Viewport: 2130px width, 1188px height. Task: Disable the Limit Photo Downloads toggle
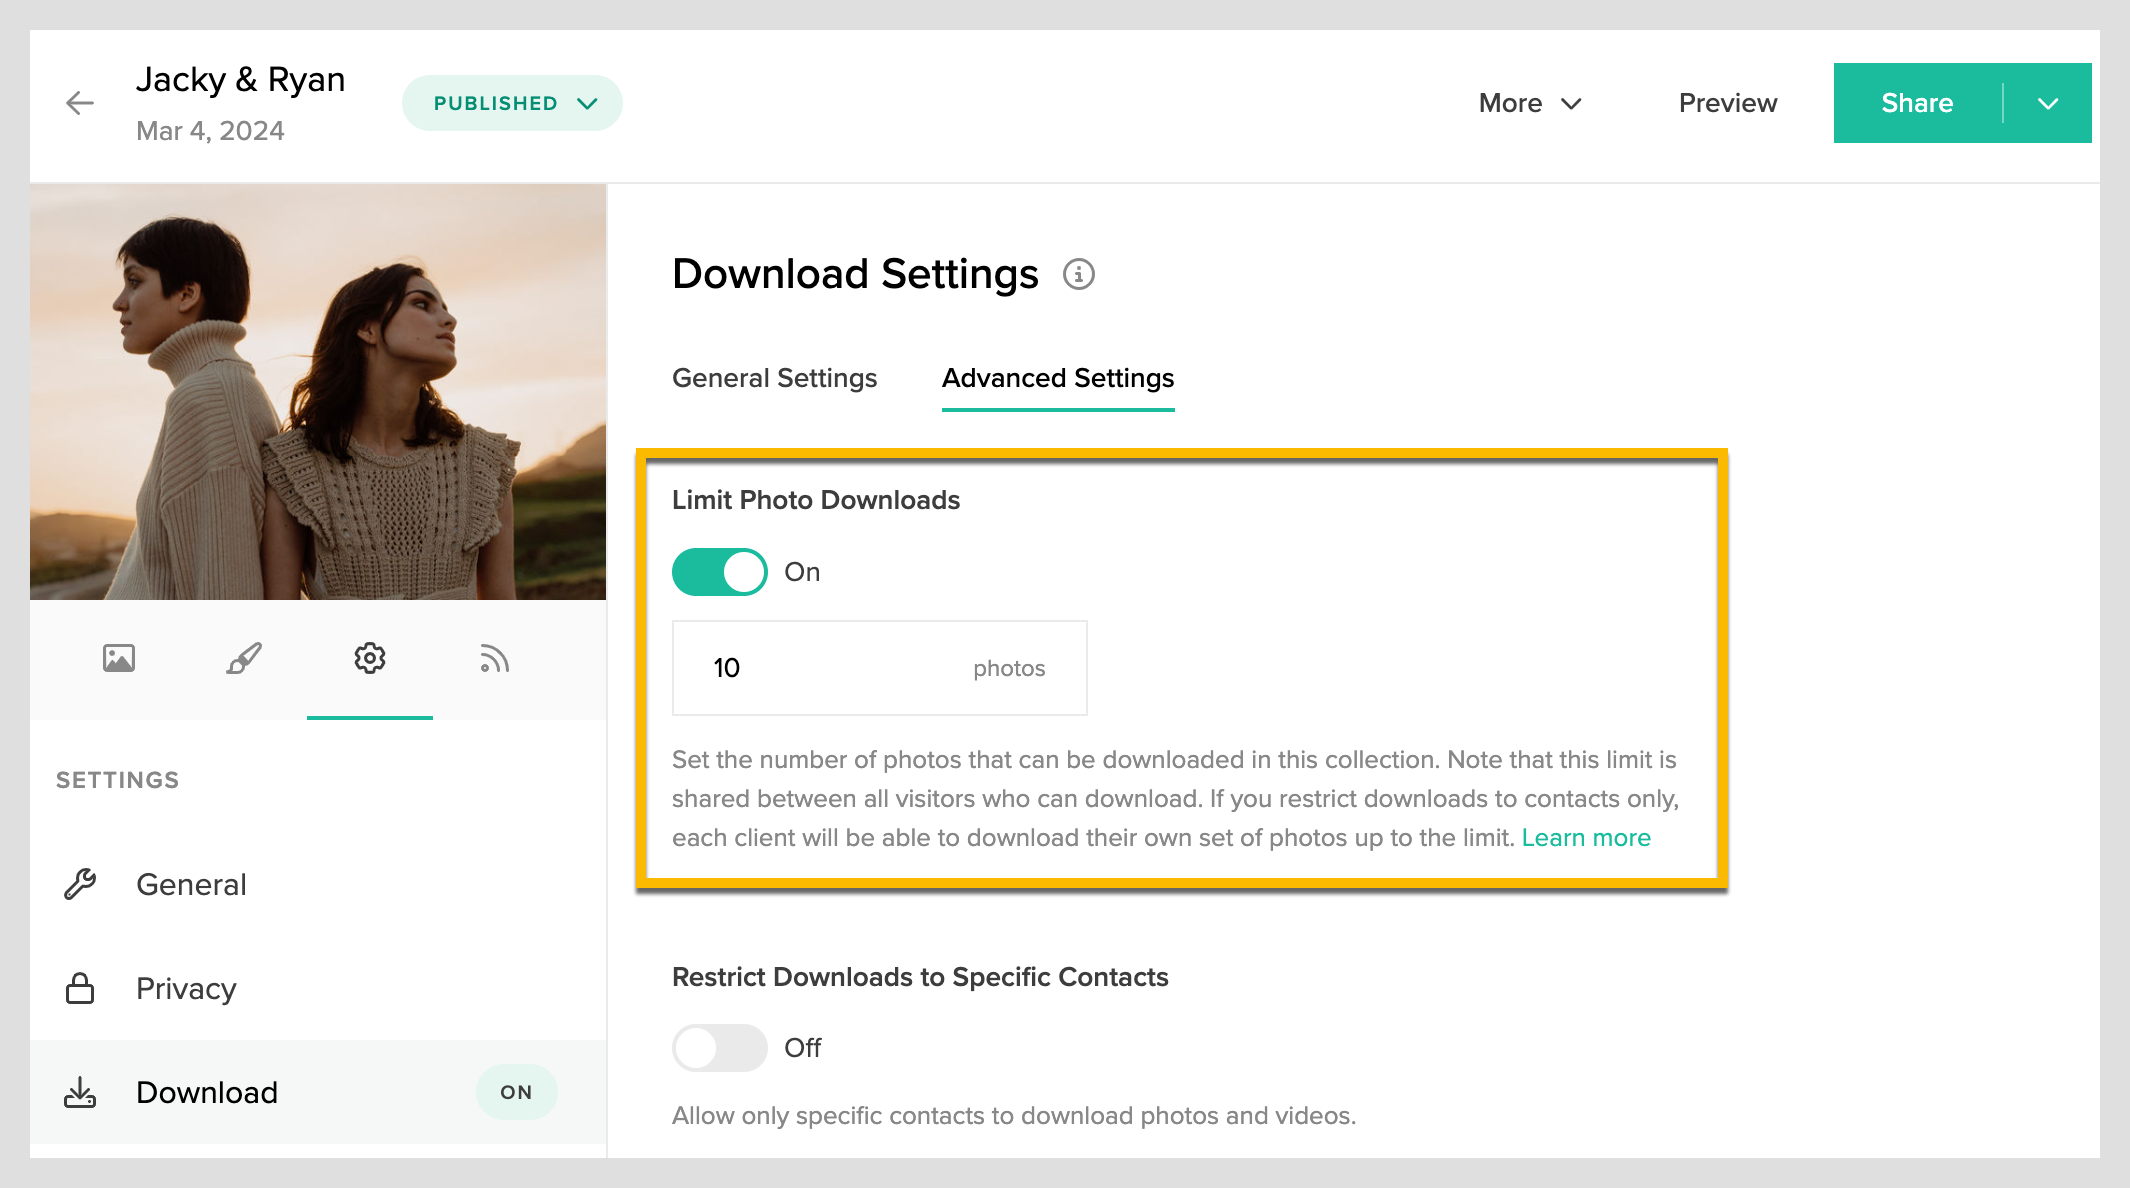click(x=719, y=571)
